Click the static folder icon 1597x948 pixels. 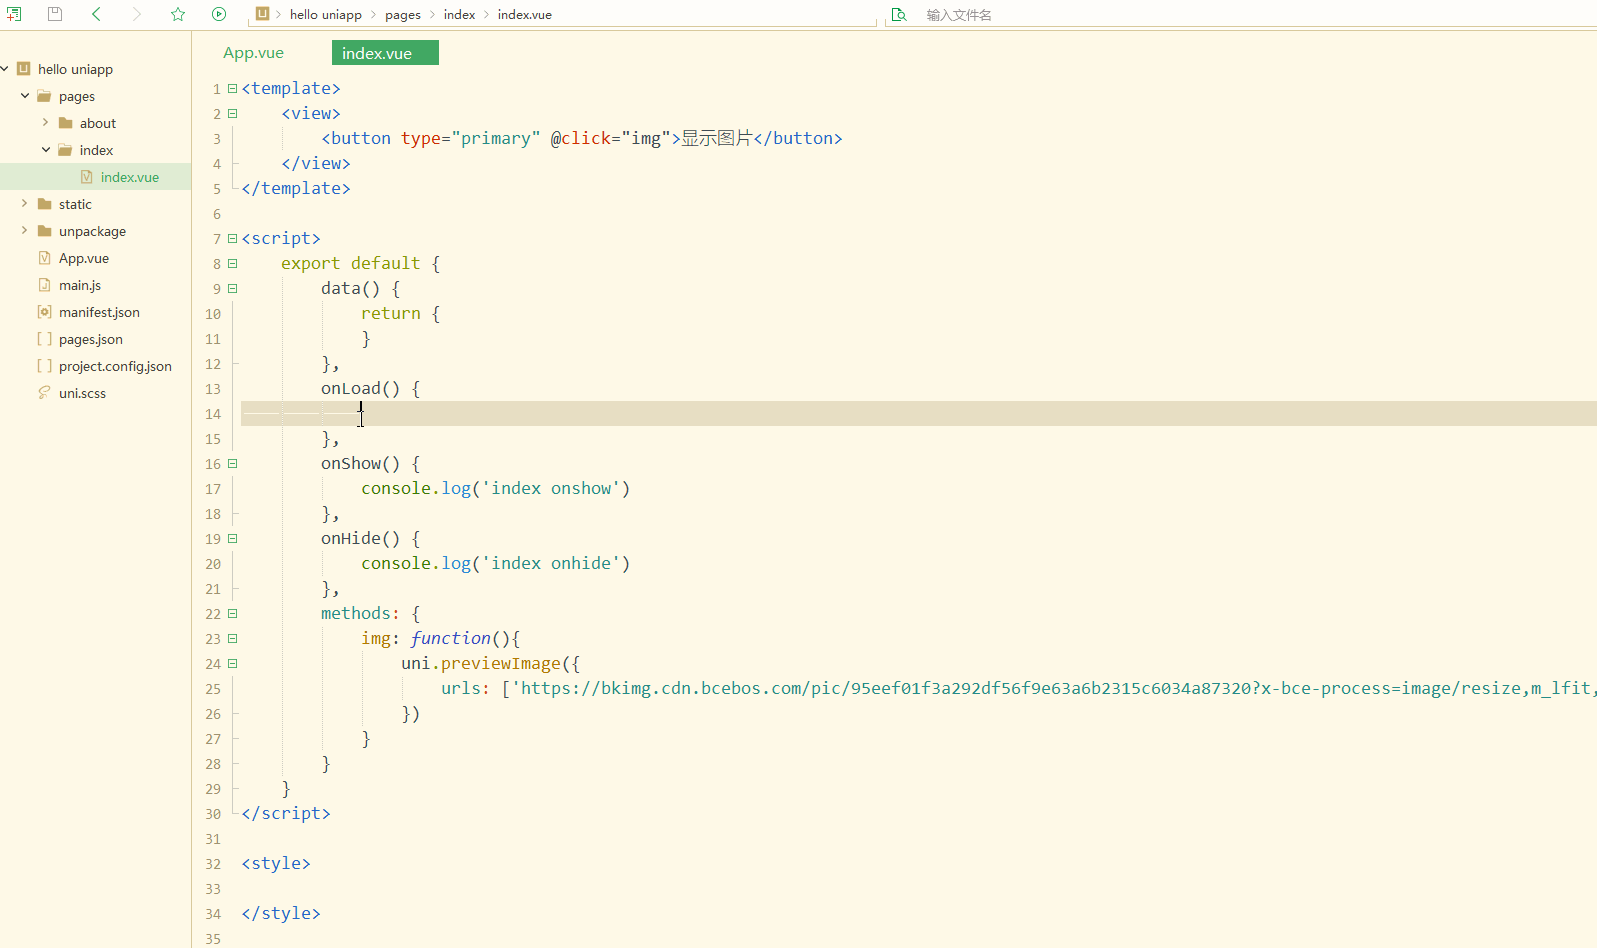point(44,204)
